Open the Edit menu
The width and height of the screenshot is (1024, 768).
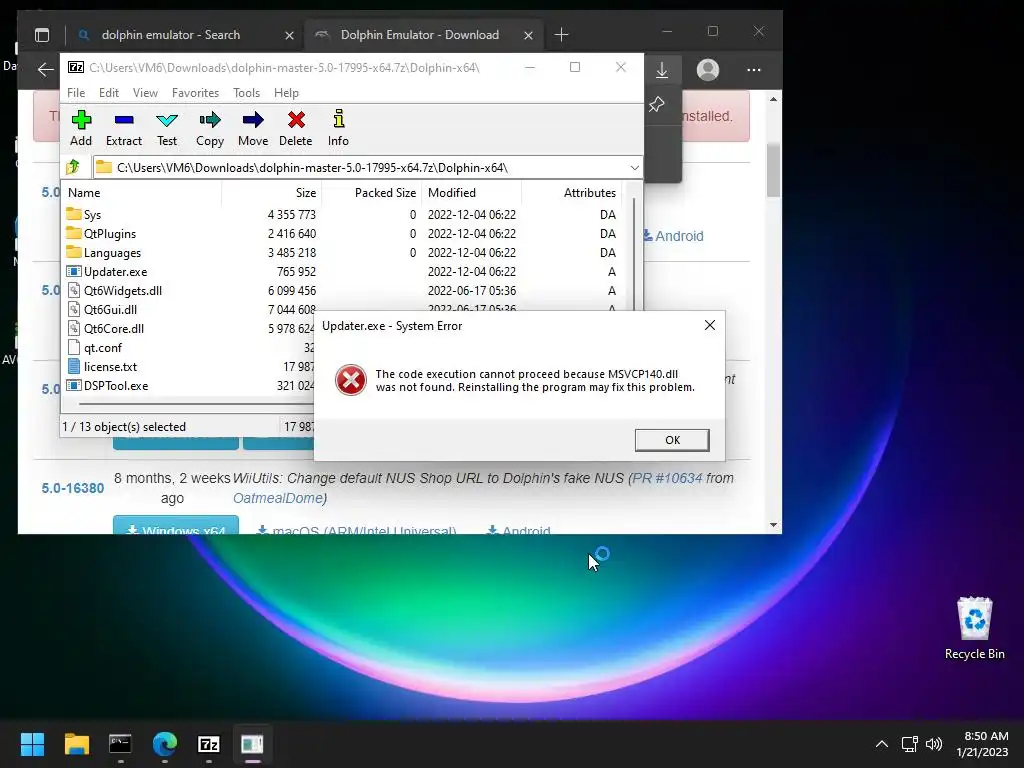click(108, 93)
